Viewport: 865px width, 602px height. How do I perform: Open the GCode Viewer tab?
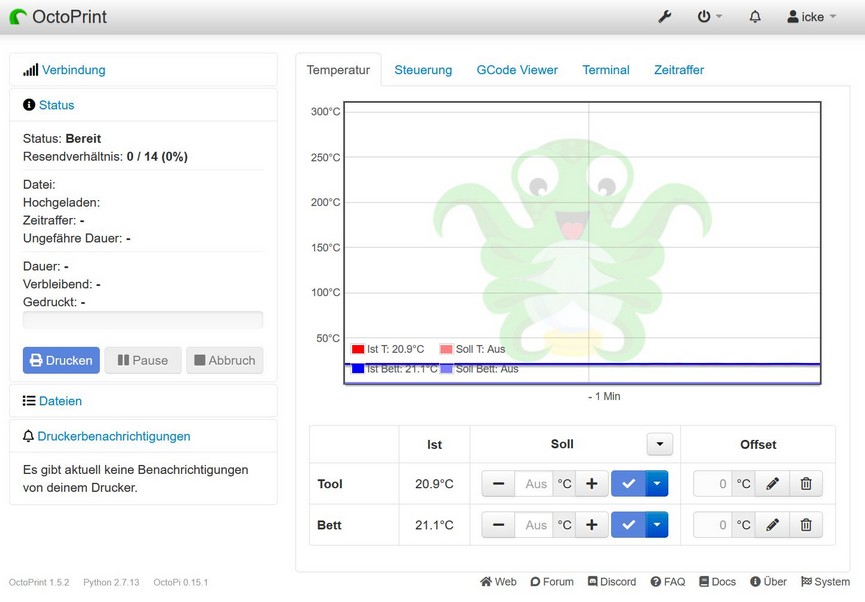point(517,70)
